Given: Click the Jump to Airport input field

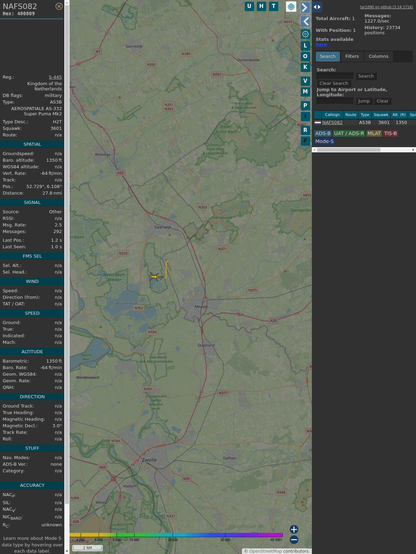Looking at the screenshot, I should 335,101.
